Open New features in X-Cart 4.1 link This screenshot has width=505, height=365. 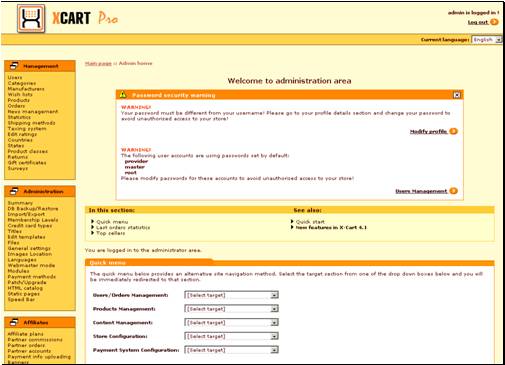[331, 227]
